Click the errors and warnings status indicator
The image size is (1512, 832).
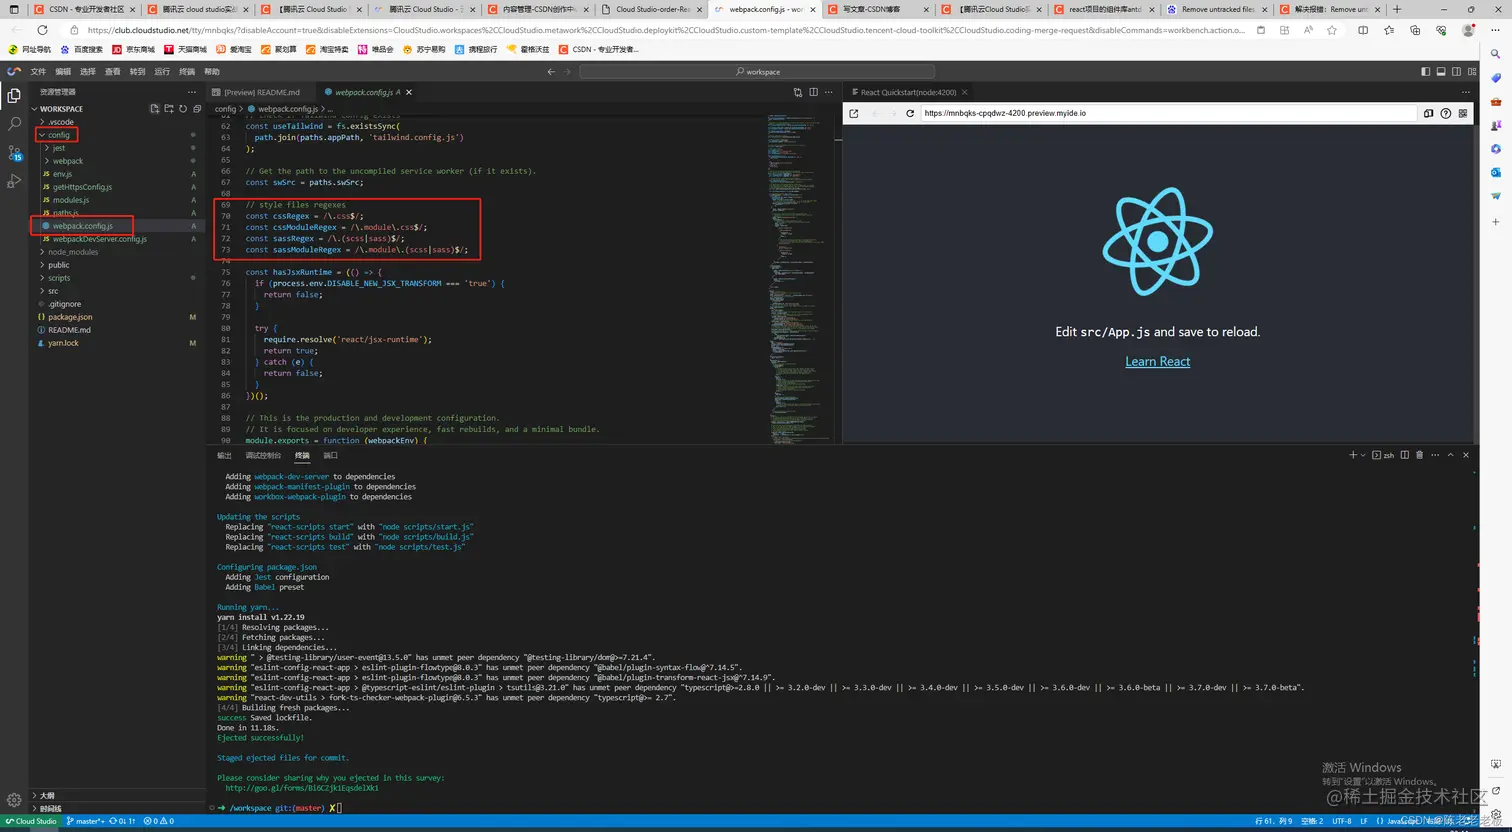[159, 821]
